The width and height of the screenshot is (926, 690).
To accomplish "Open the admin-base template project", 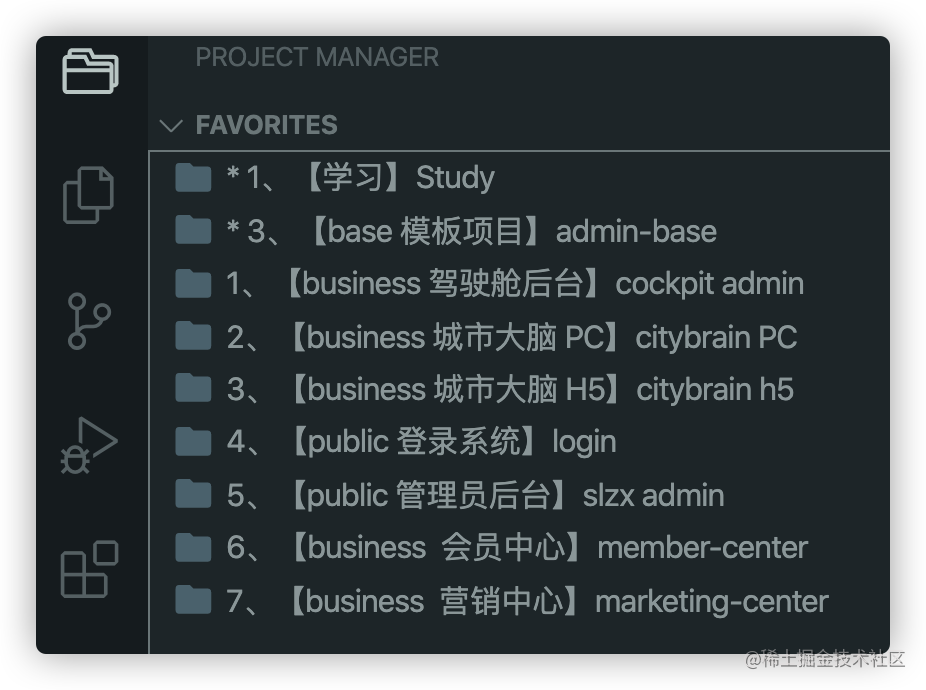I will [x=519, y=230].
